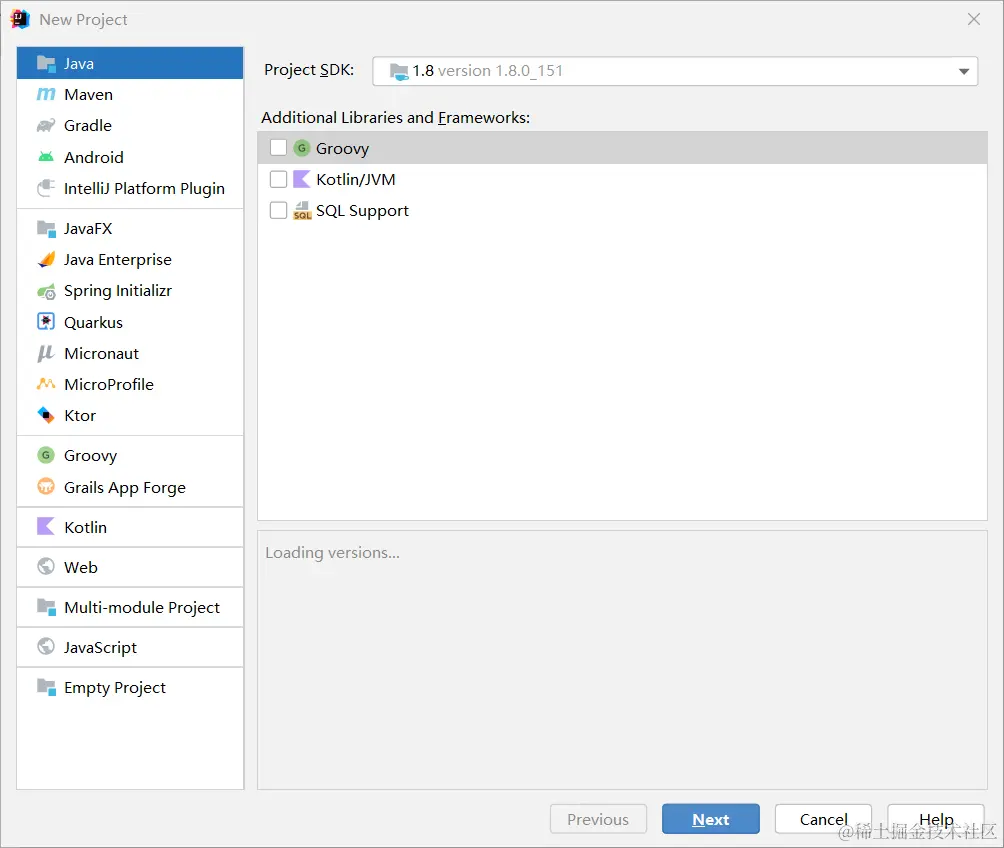This screenshot has width=1004, height=848.
Task: Select Maven project type
Action: click(130, 94)
